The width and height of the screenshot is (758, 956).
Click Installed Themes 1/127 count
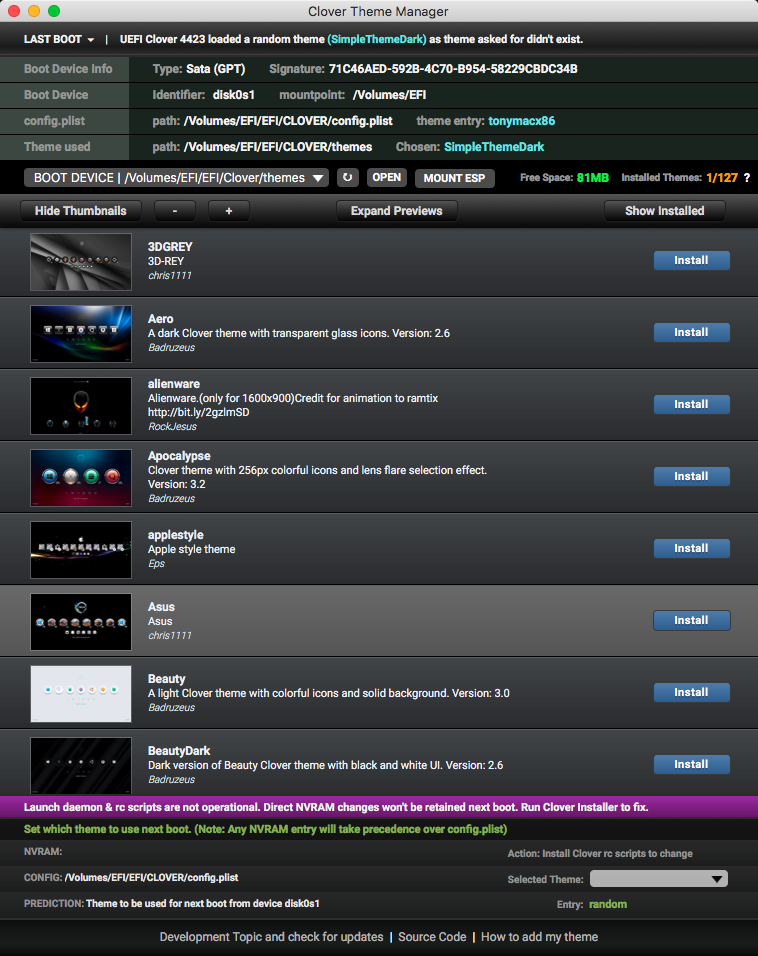pos(722,177)
